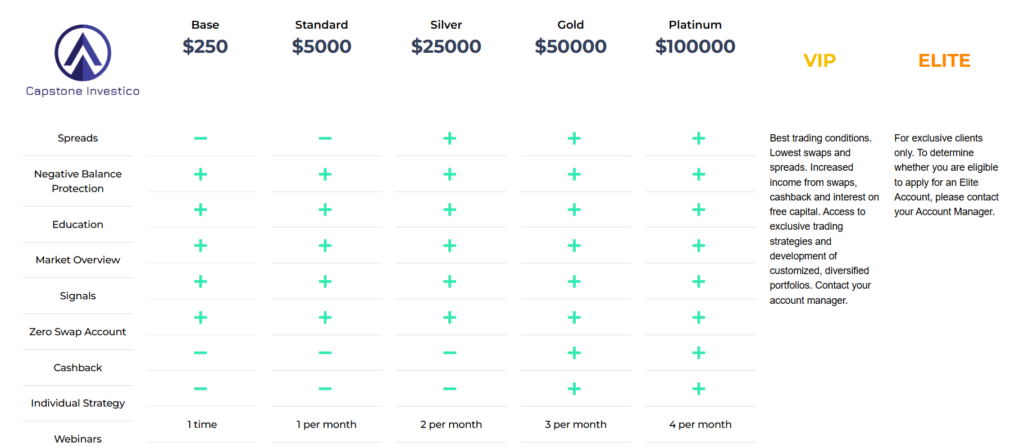
Task: Choose the Silver $25000 plan heading
Action: (444, 37)
